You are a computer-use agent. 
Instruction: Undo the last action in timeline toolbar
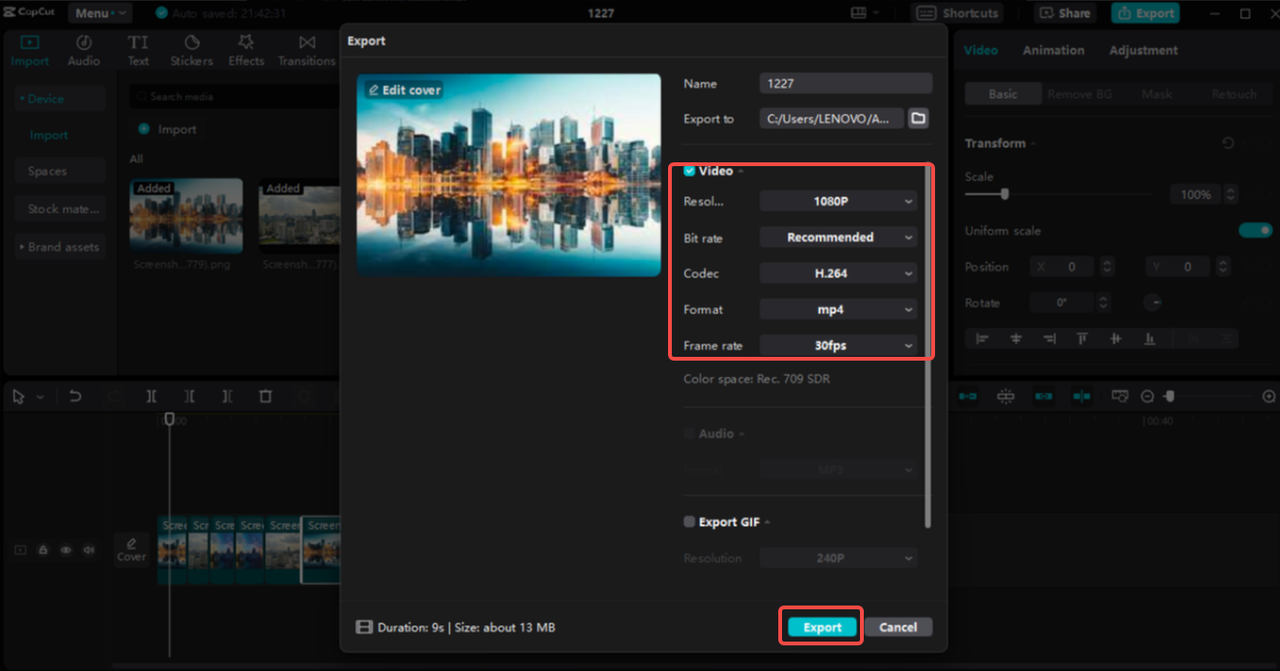pyautogui.click(x=75, y=397)
